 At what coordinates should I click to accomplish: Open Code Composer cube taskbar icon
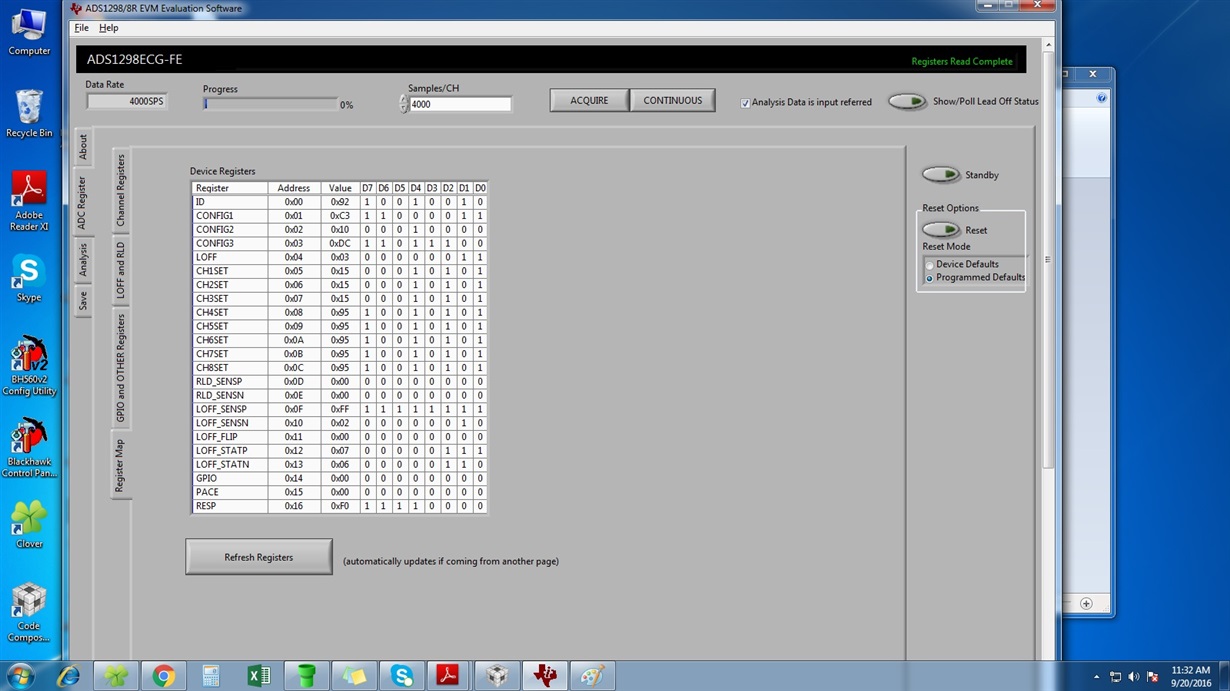point(496,676)
